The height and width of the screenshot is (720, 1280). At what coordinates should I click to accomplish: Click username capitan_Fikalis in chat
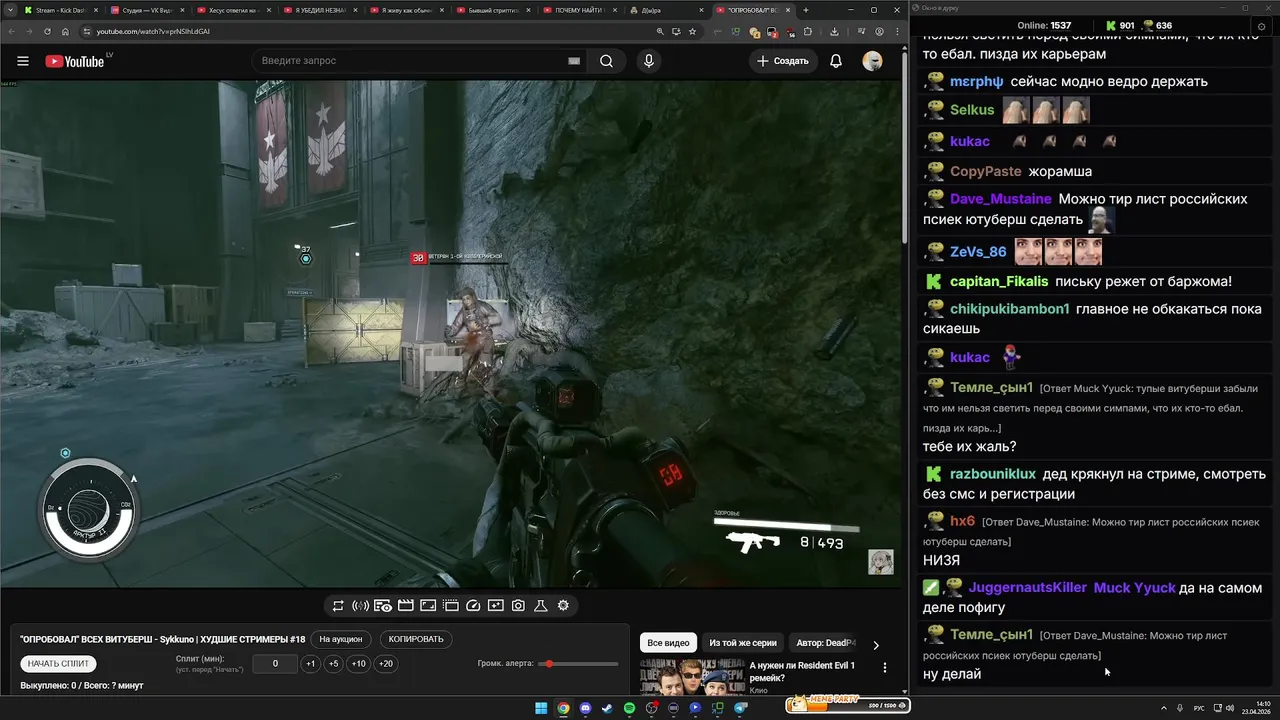[x=999, y=282]
